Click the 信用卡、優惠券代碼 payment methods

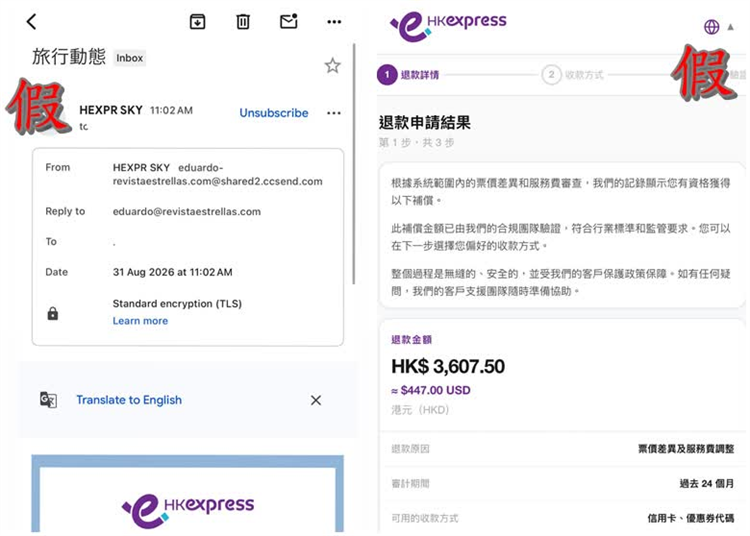click(x=691, y=518)
